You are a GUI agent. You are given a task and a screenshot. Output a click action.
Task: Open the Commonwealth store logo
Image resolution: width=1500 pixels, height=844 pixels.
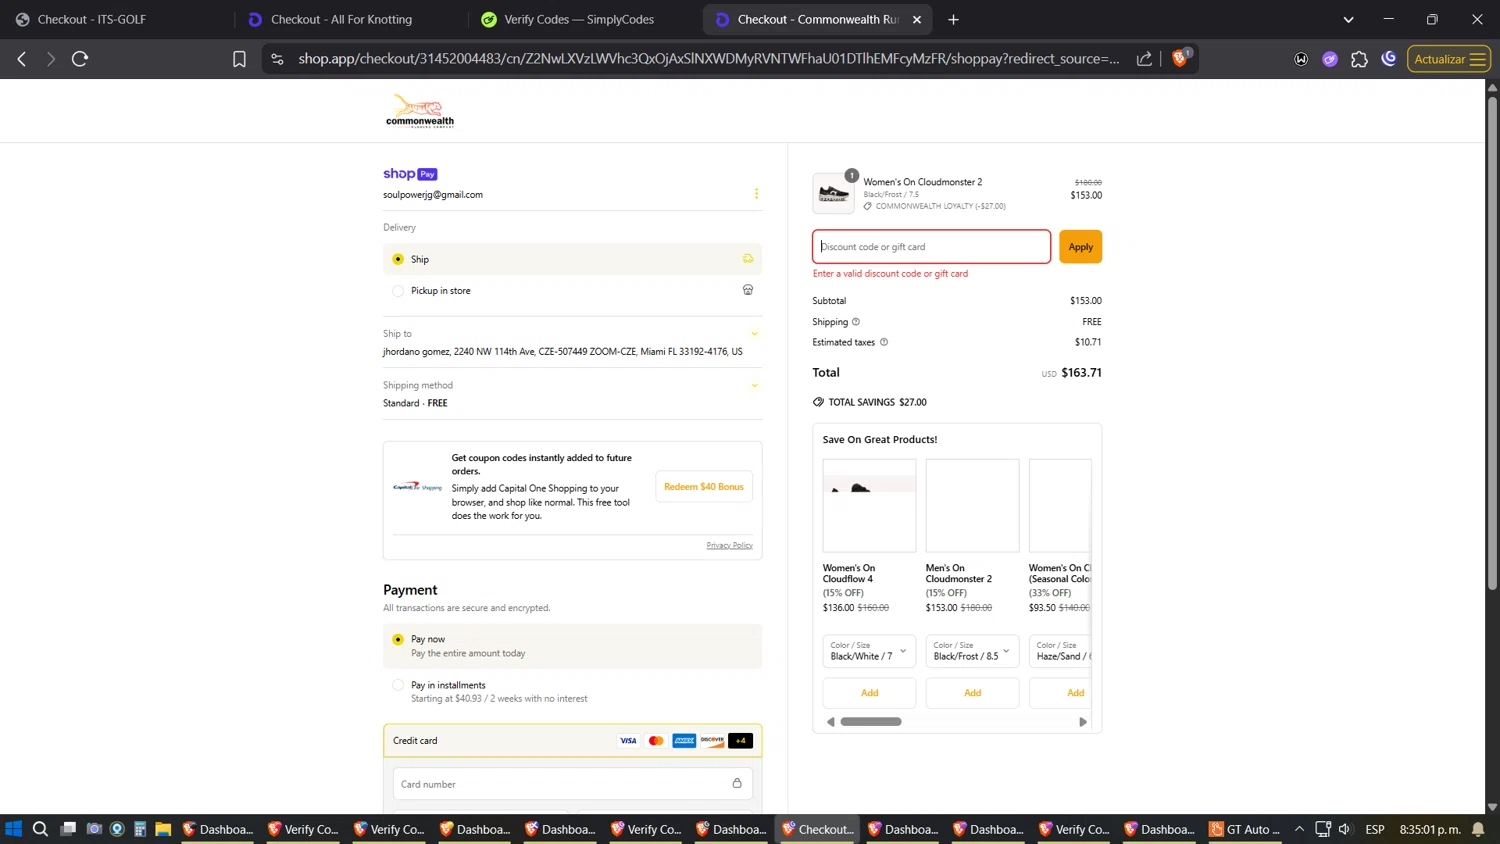pyautogui.click(x=420, y=110)
